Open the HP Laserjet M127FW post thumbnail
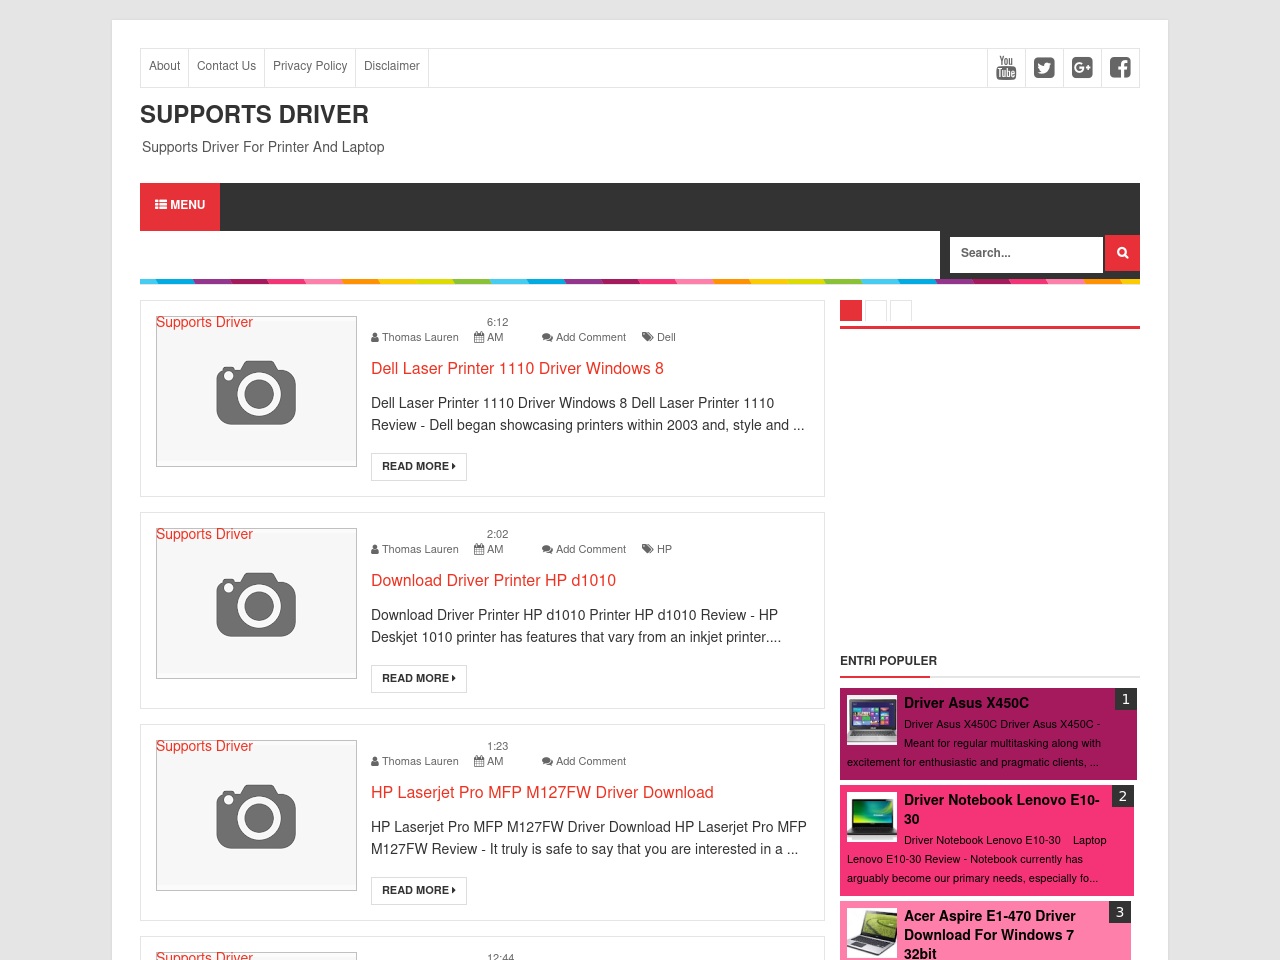 pyautogui.click(x=256, y=815)
